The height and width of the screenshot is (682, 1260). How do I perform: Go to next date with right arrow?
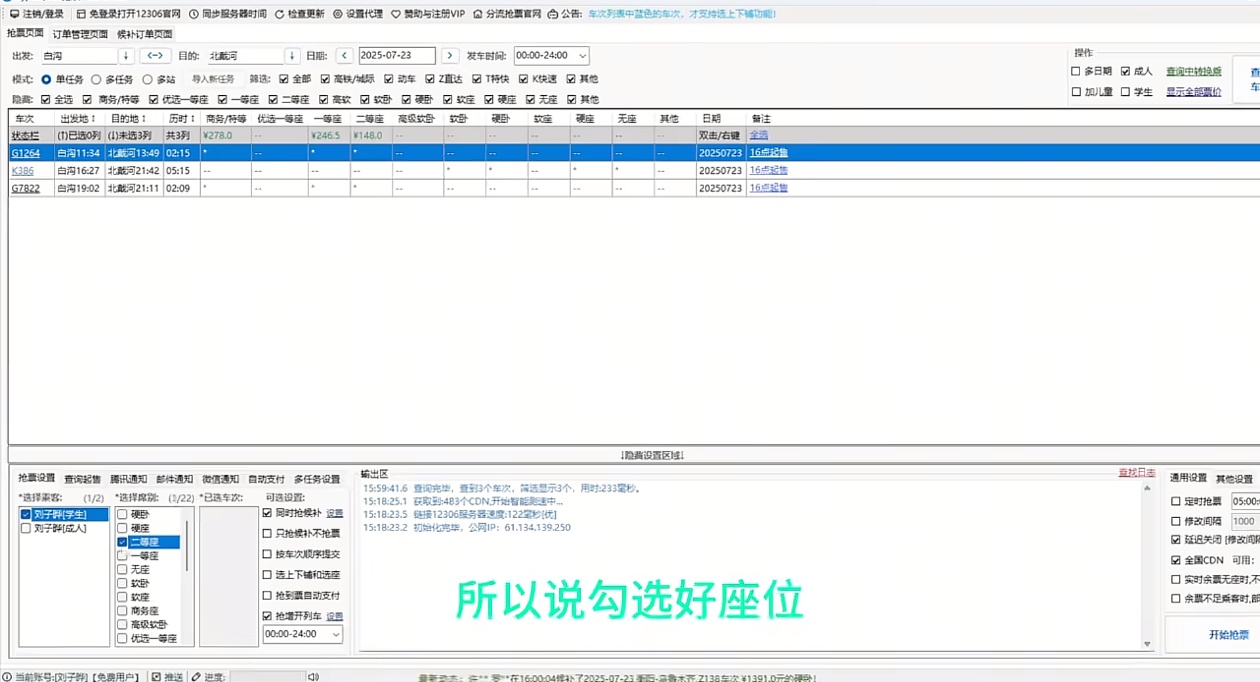point(450,56)
